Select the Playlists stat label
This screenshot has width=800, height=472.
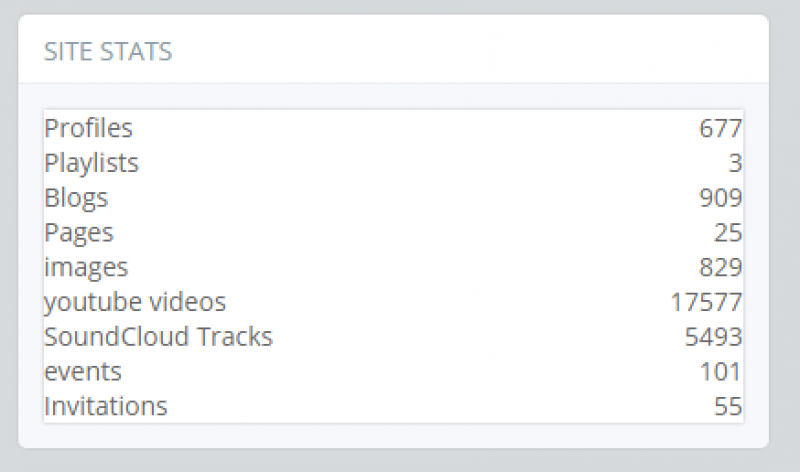[x=92, y=163]
